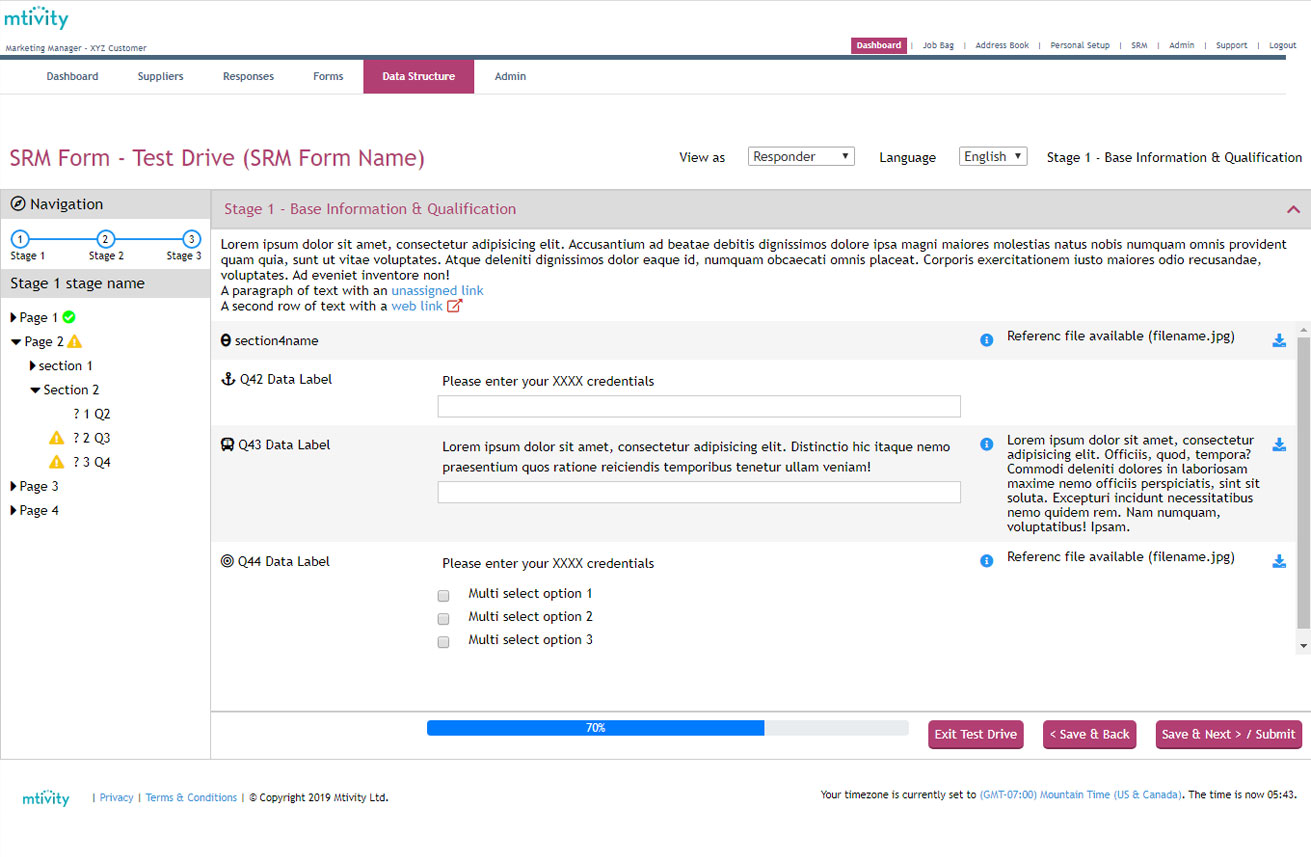Expand Page 3 in the navigation tree

[14, 486]
